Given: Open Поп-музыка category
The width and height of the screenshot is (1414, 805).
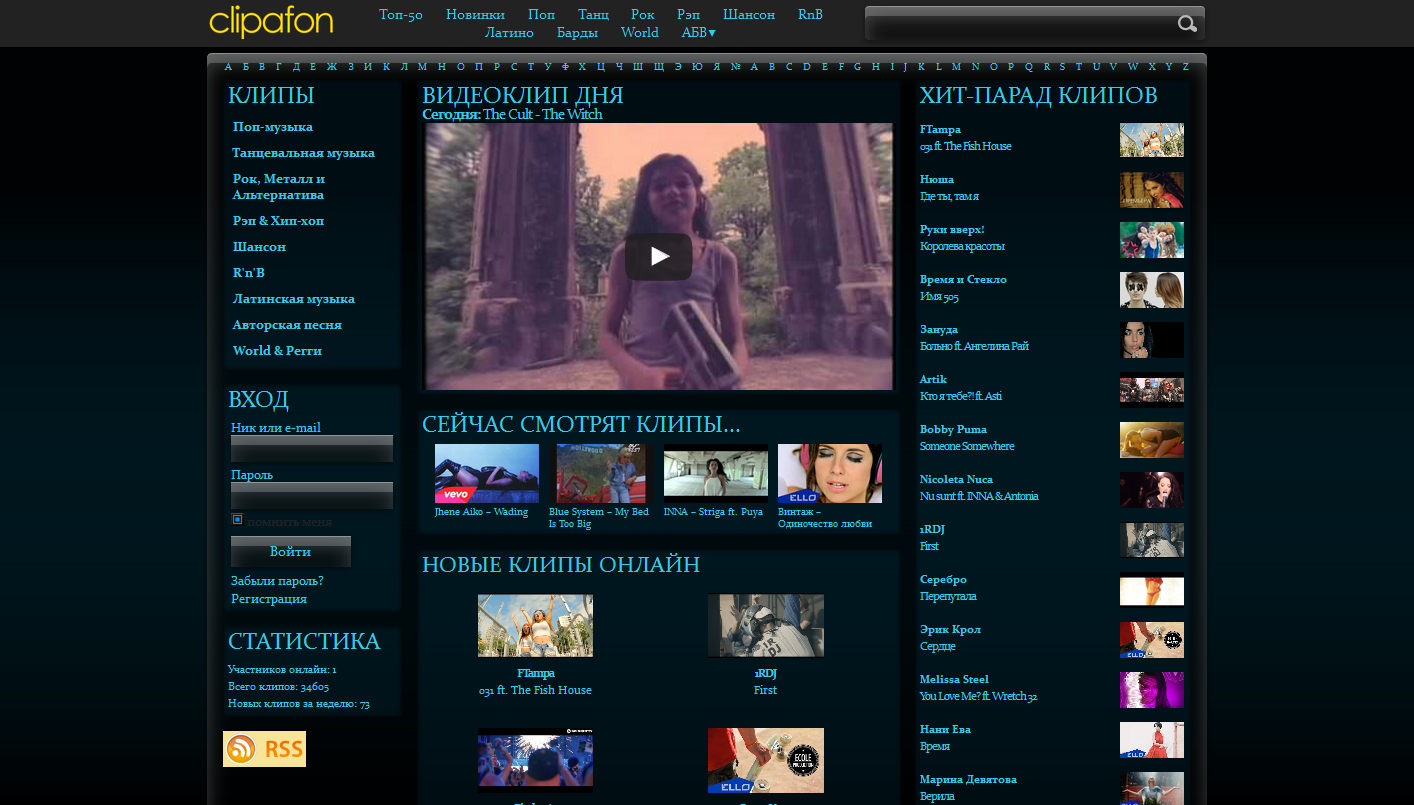Looking at the screenshot, I should point(273,127).
